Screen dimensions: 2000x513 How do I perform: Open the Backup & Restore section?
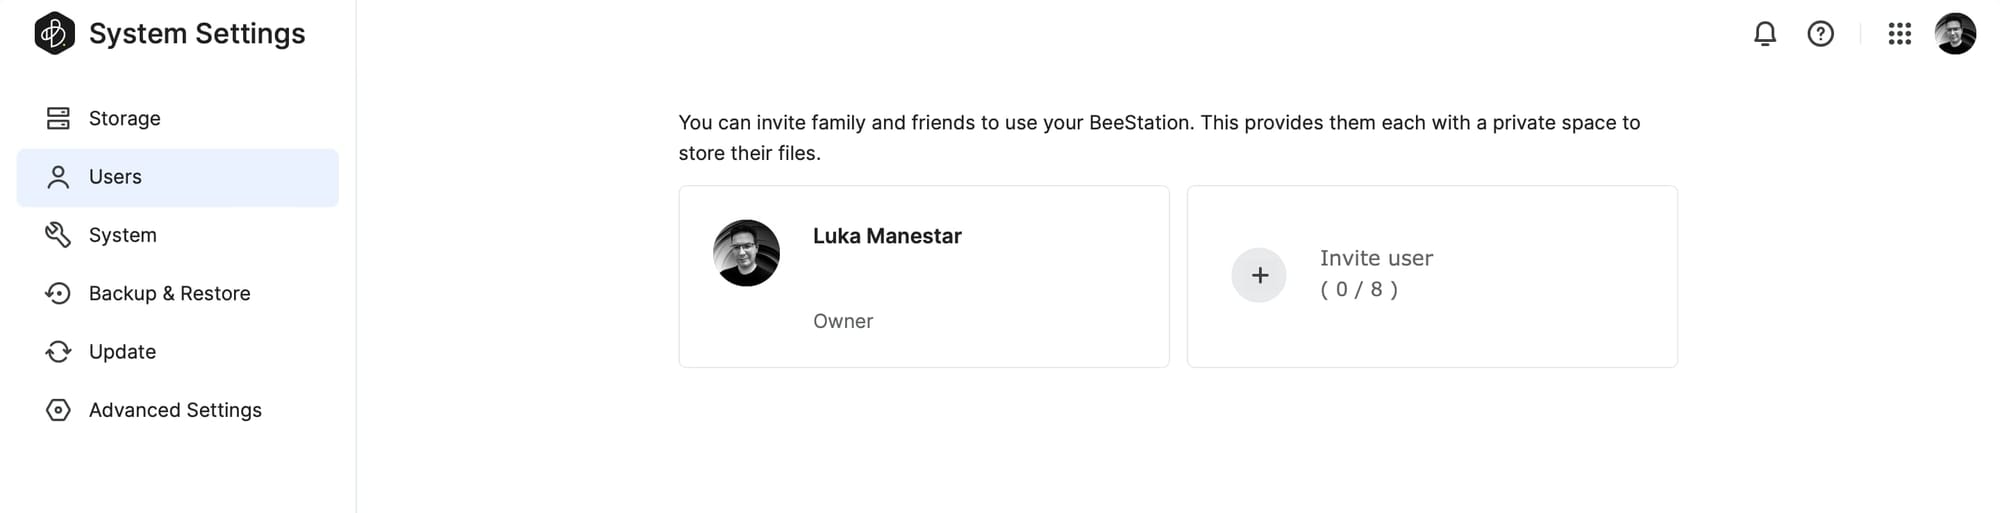(178, 293)
